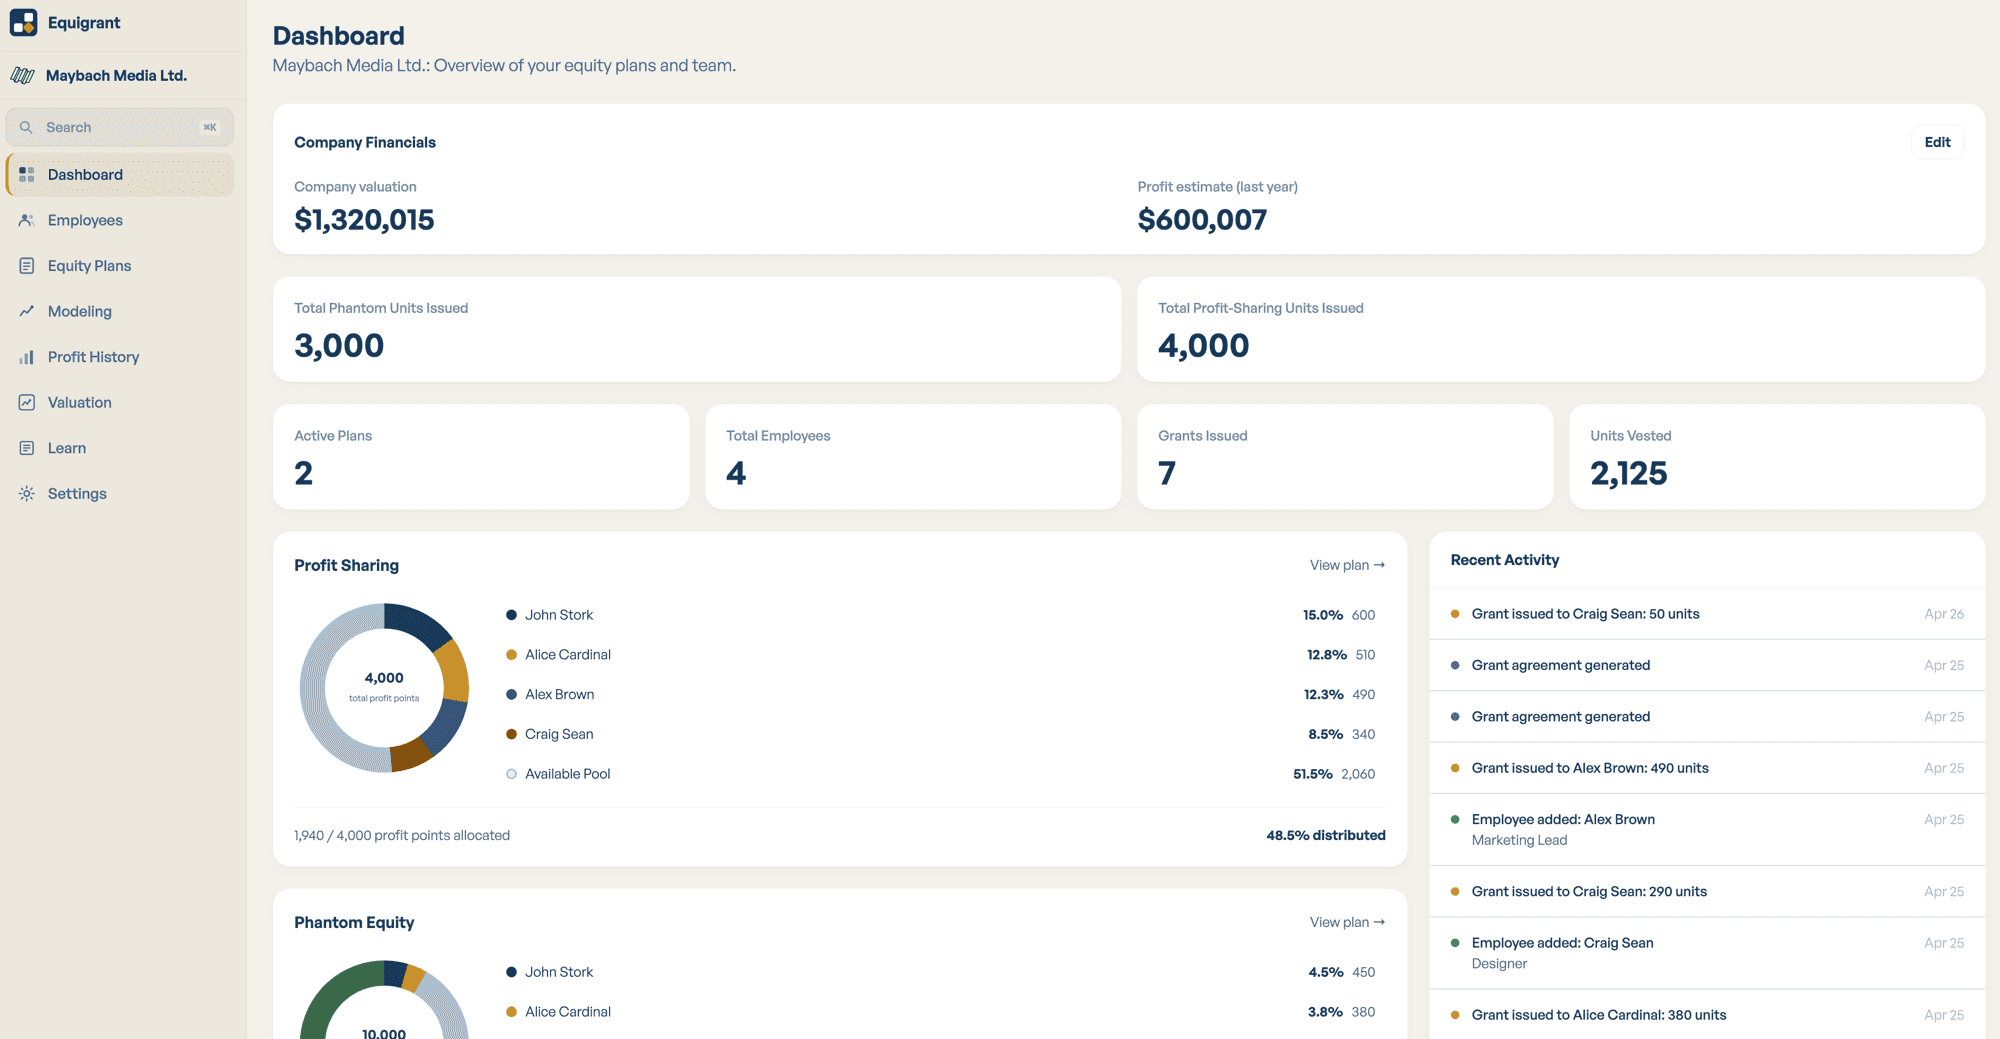Edit the Company Financials
Image resolution: width=2000 pixels, height=1039 pixels.
pos(1937,142)
